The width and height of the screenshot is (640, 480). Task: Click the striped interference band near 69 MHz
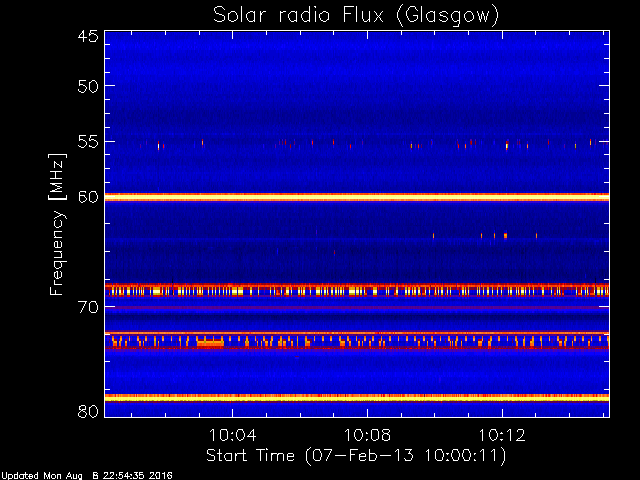pos(357,290)
